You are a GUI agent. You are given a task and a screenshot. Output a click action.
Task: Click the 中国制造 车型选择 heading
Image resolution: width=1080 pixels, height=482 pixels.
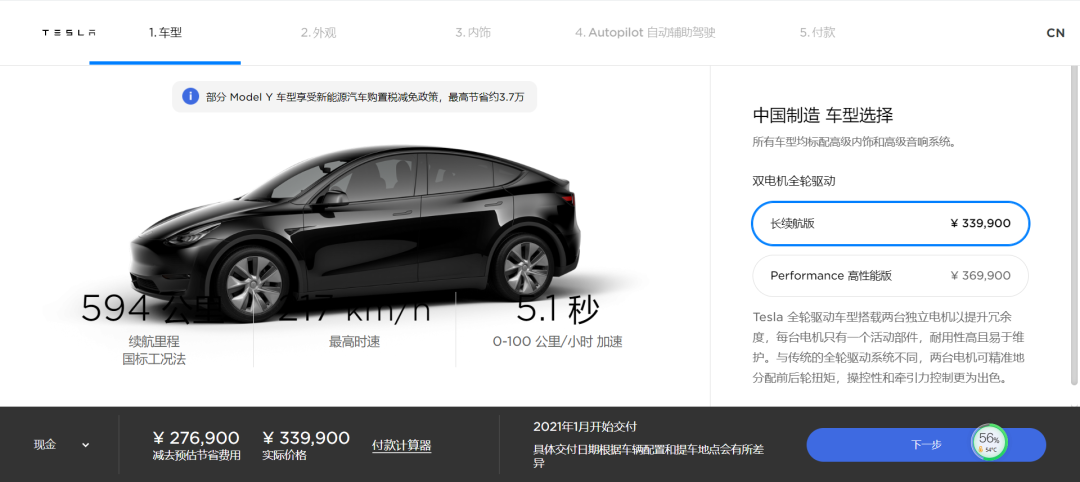point(823,115)
